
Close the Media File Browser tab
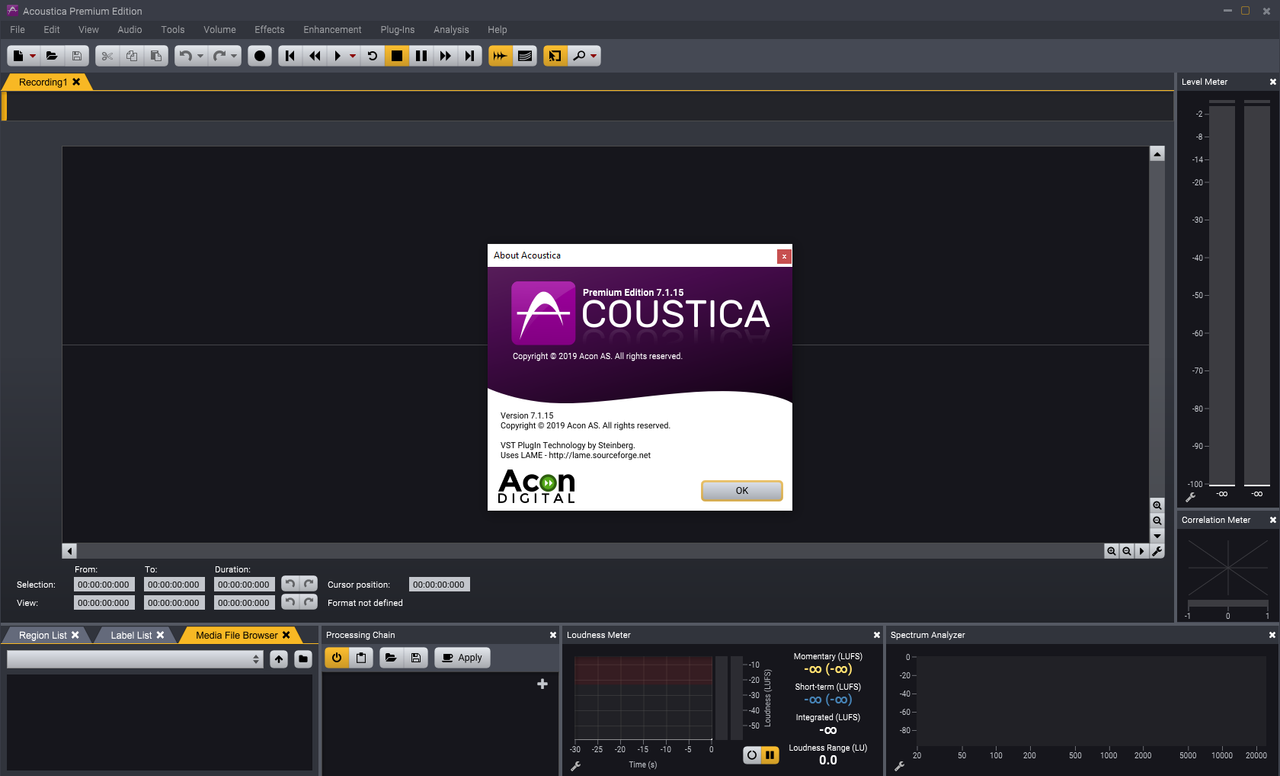coord(286,635)
